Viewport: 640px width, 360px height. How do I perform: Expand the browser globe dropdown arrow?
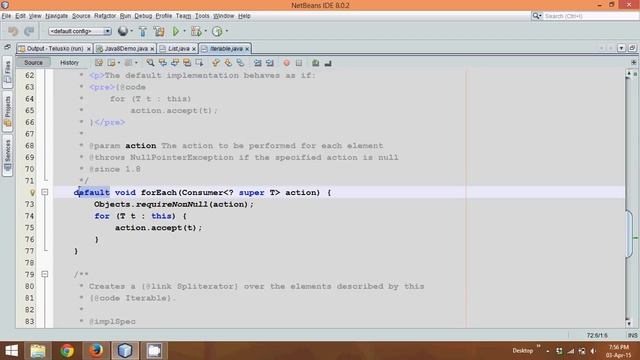[x=131, y=31]
